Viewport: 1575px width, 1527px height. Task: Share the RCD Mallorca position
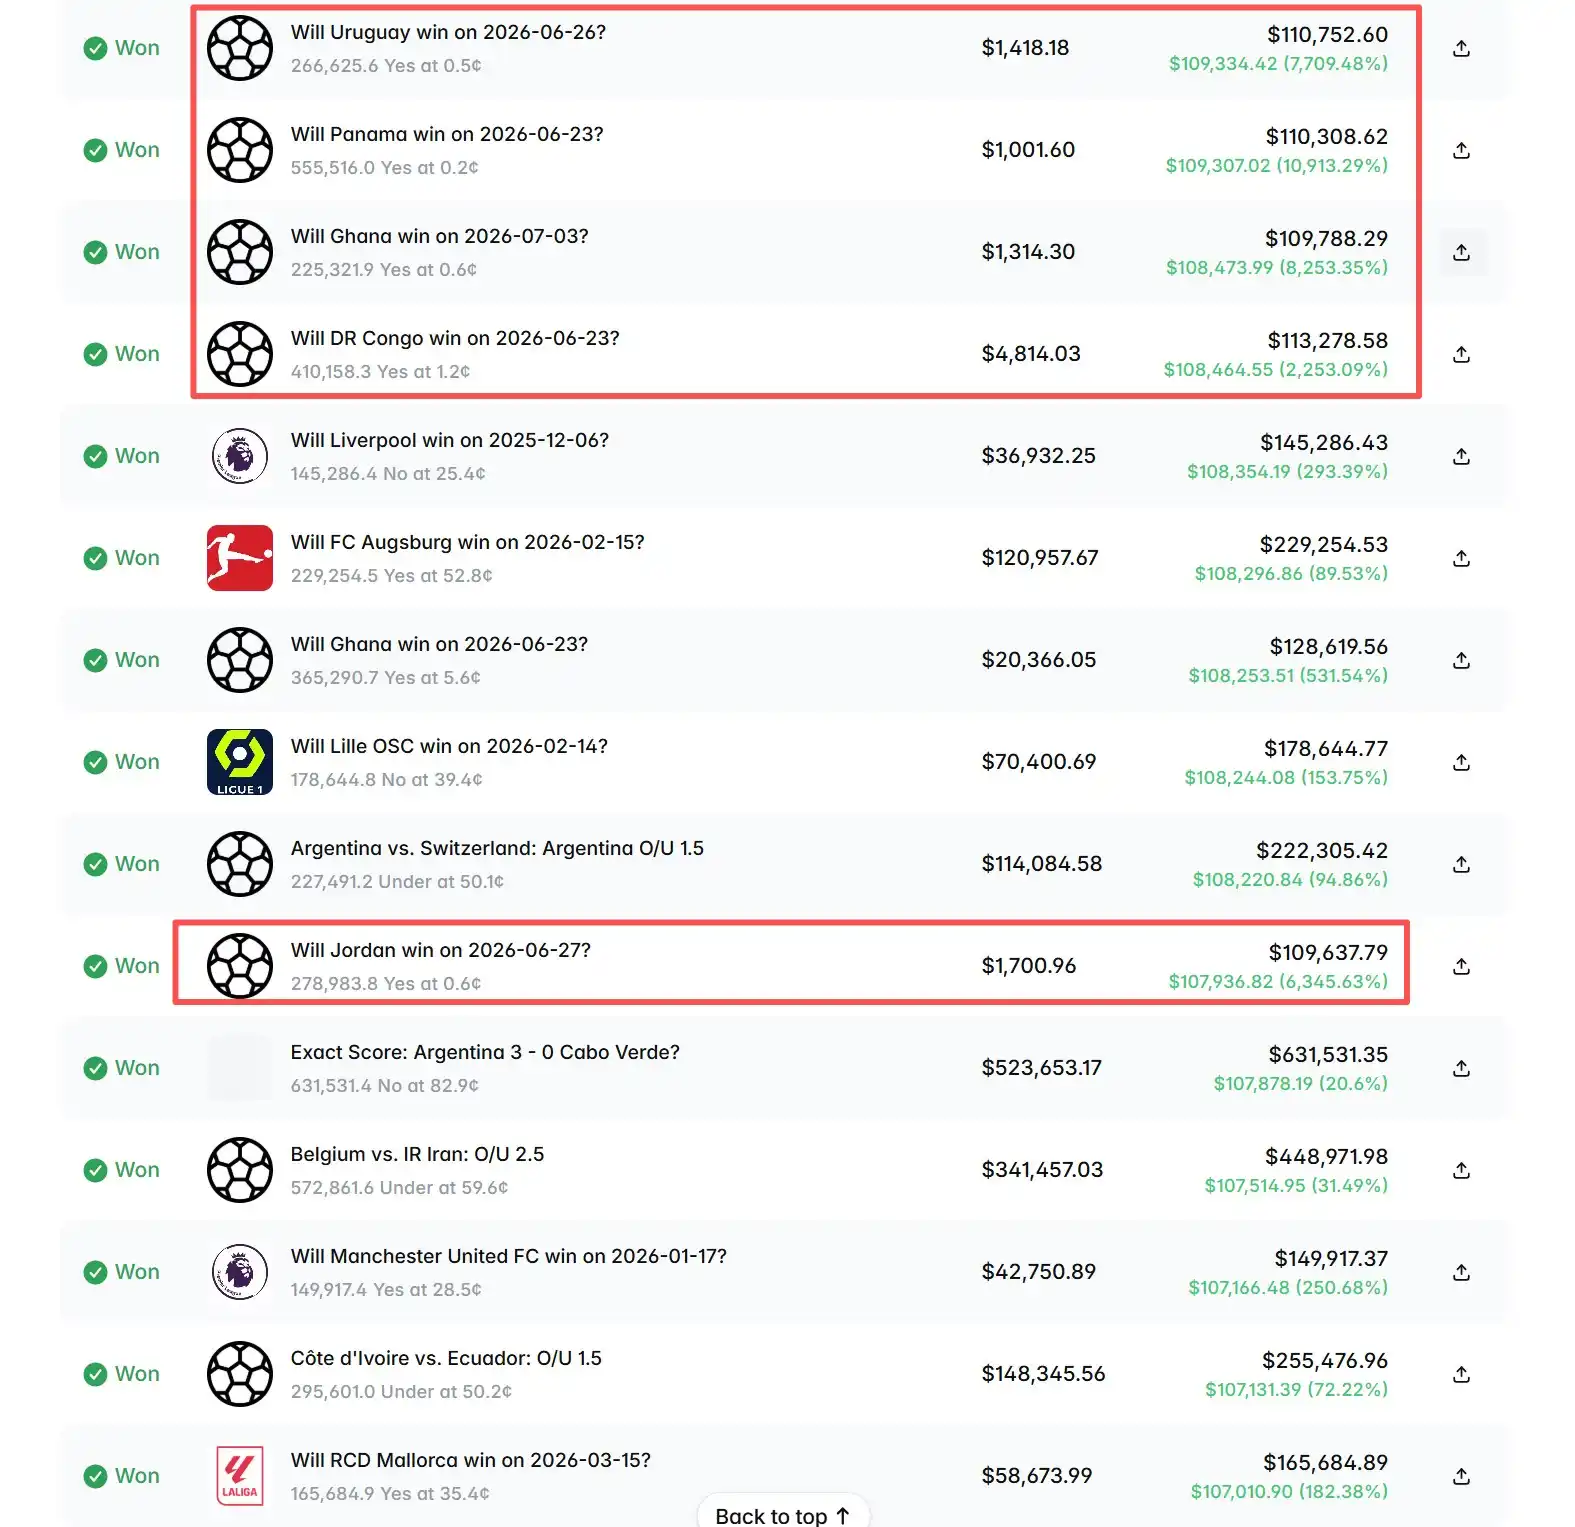tap(1461, 1476)
